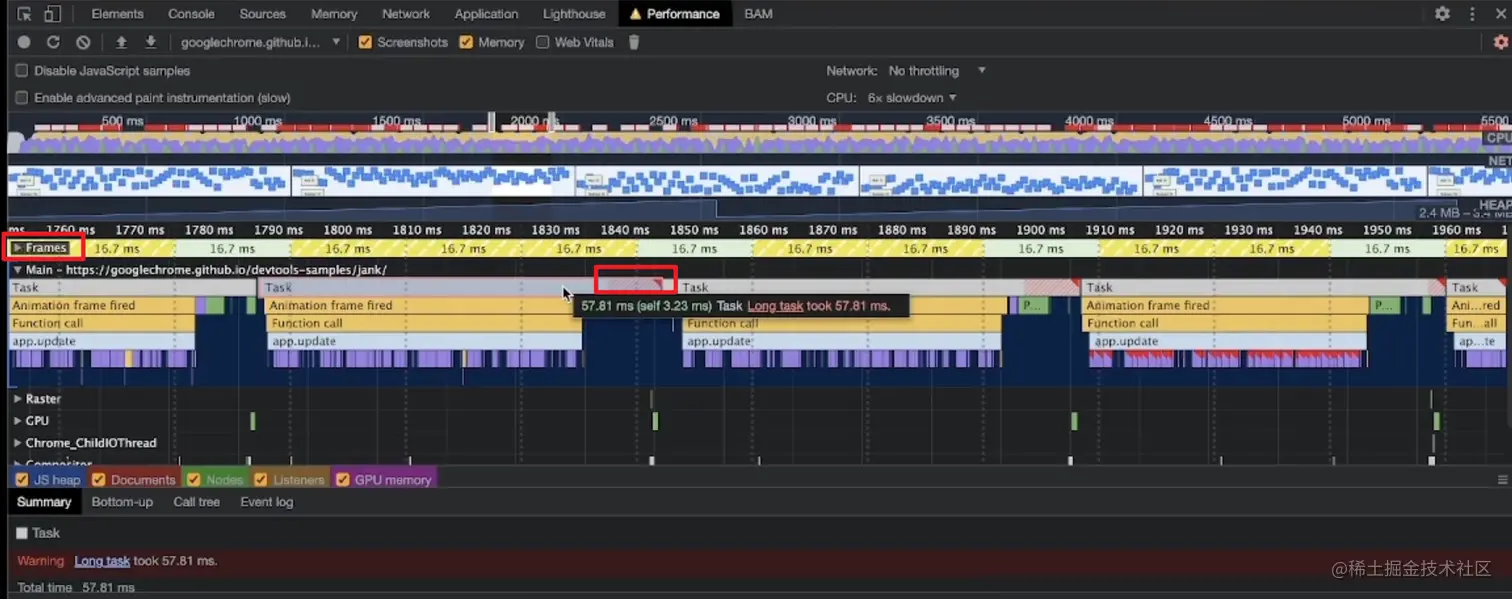Click Long task link in the tooltip
Screen dimensions: 1512x599
pos(775,306)
